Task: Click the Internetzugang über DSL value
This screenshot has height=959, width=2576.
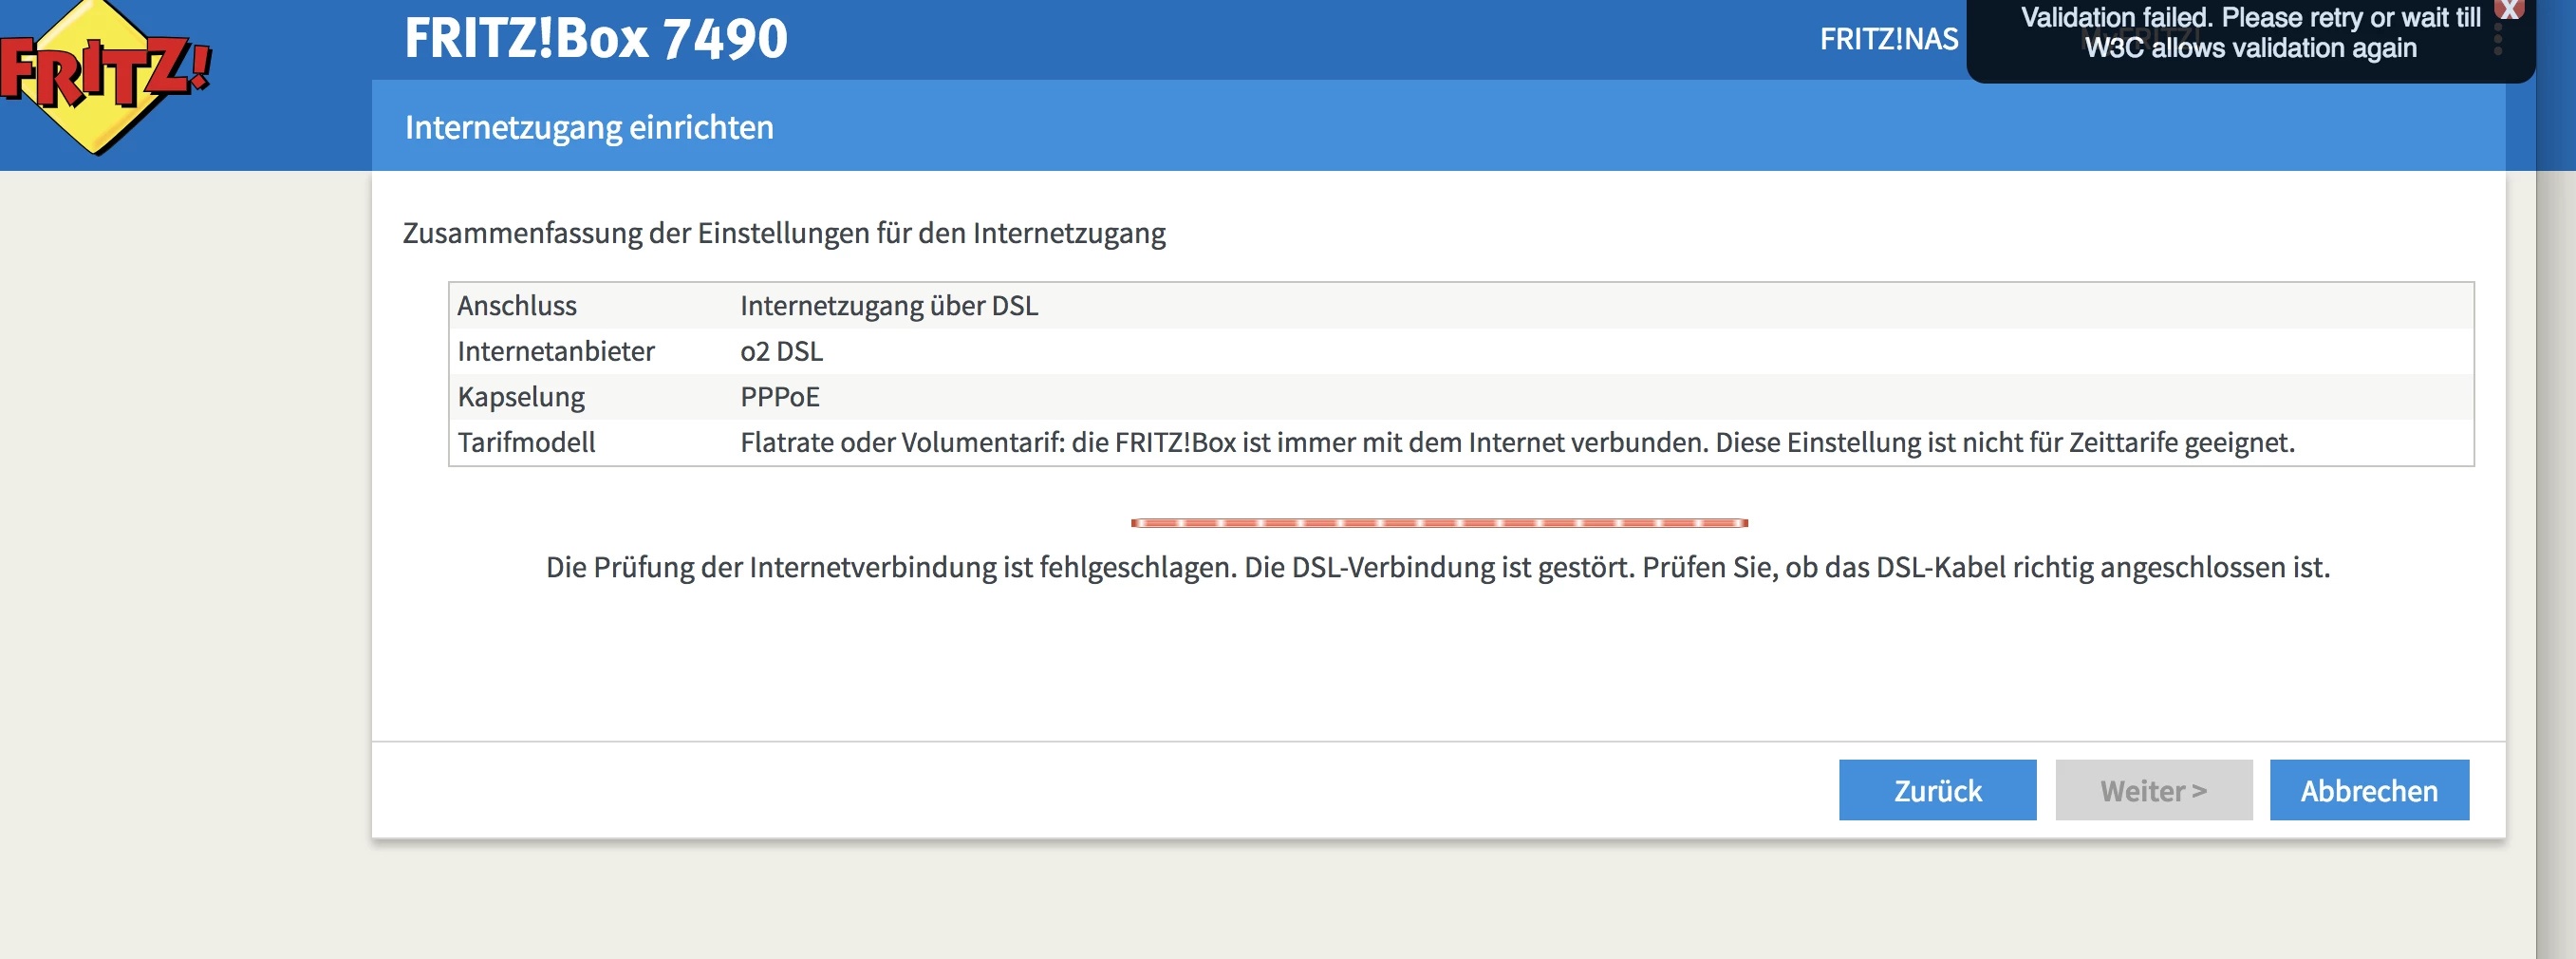Action: point(889,306)
